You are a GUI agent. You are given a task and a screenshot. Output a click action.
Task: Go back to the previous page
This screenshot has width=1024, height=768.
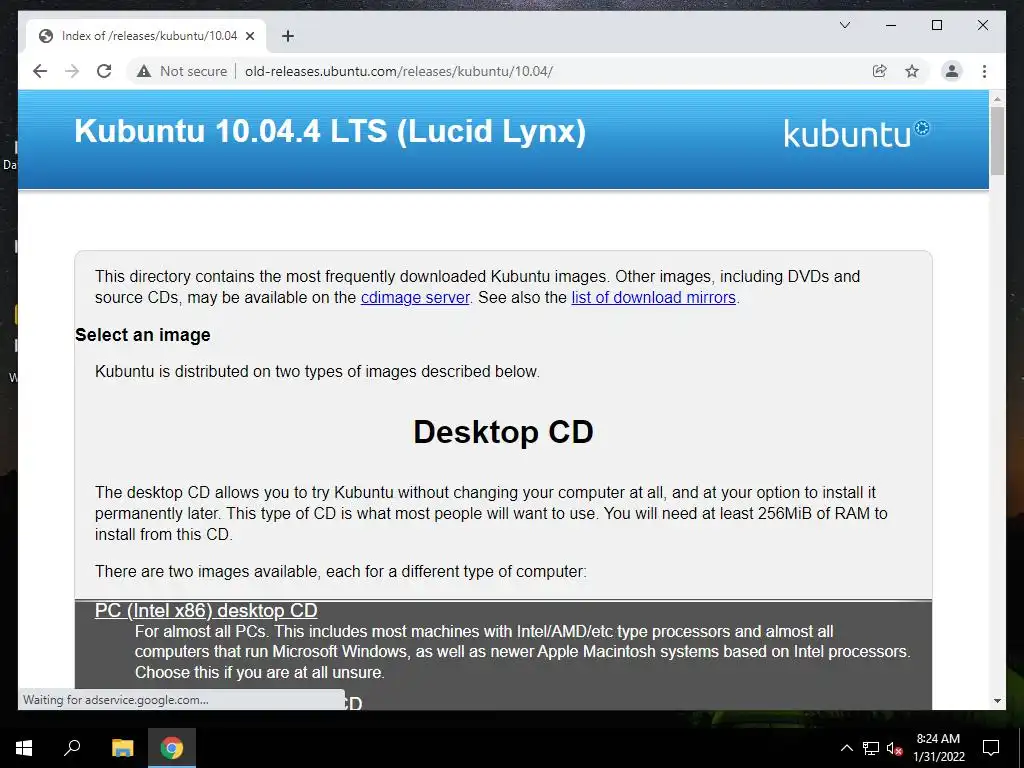40,71
